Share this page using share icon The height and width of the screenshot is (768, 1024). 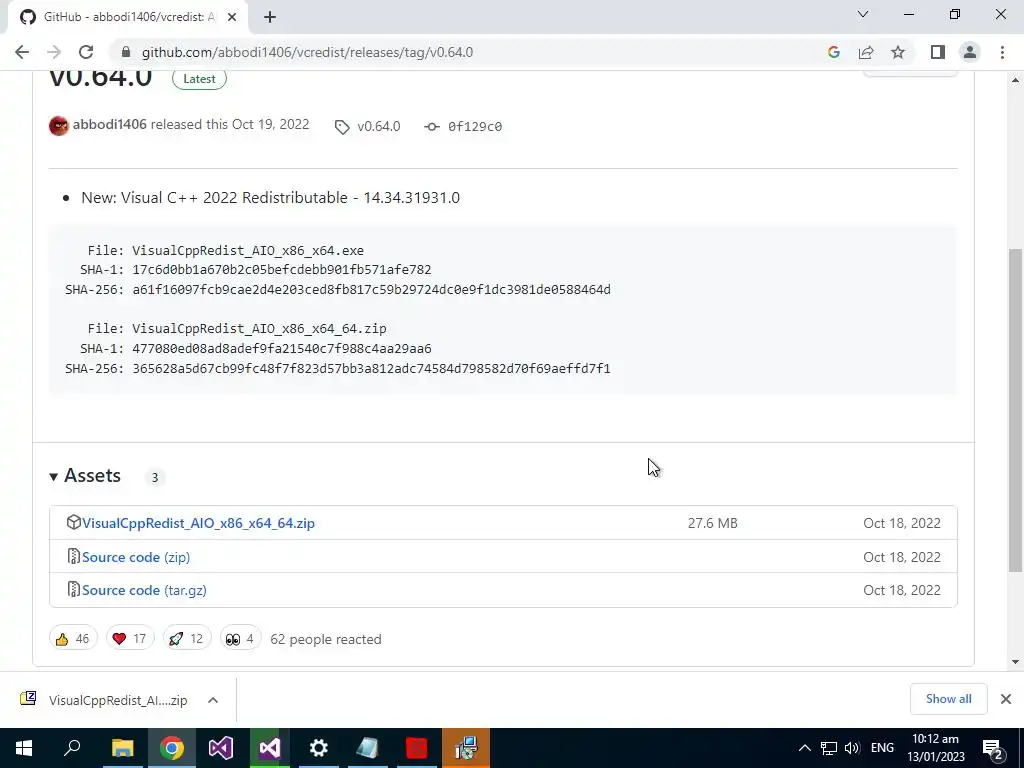tap(866, 52)
